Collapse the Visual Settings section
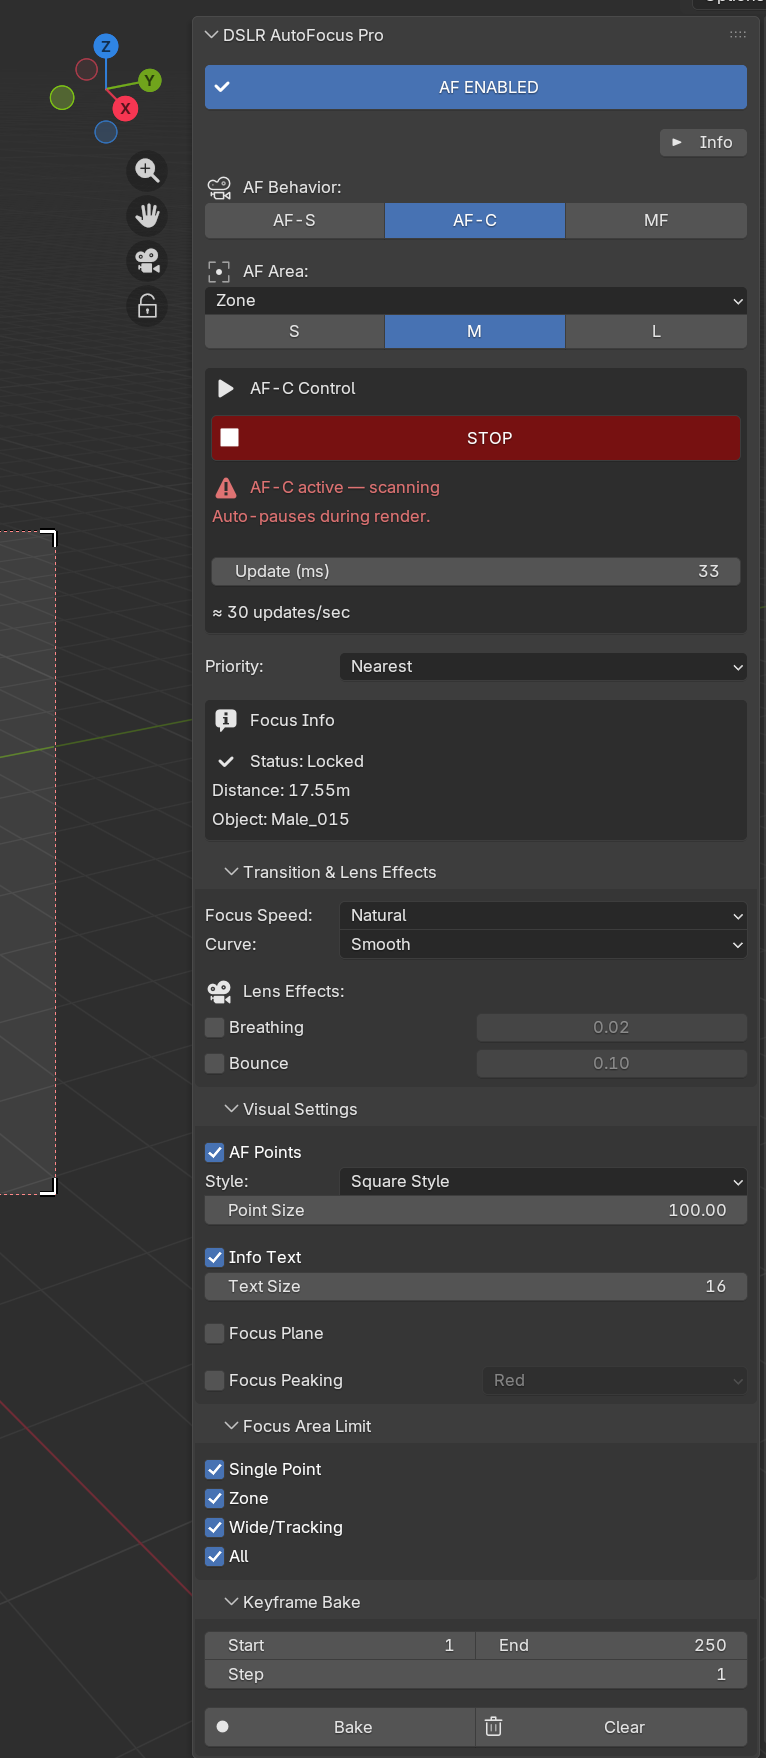766x1758 pixels. tap(231, 1109)
